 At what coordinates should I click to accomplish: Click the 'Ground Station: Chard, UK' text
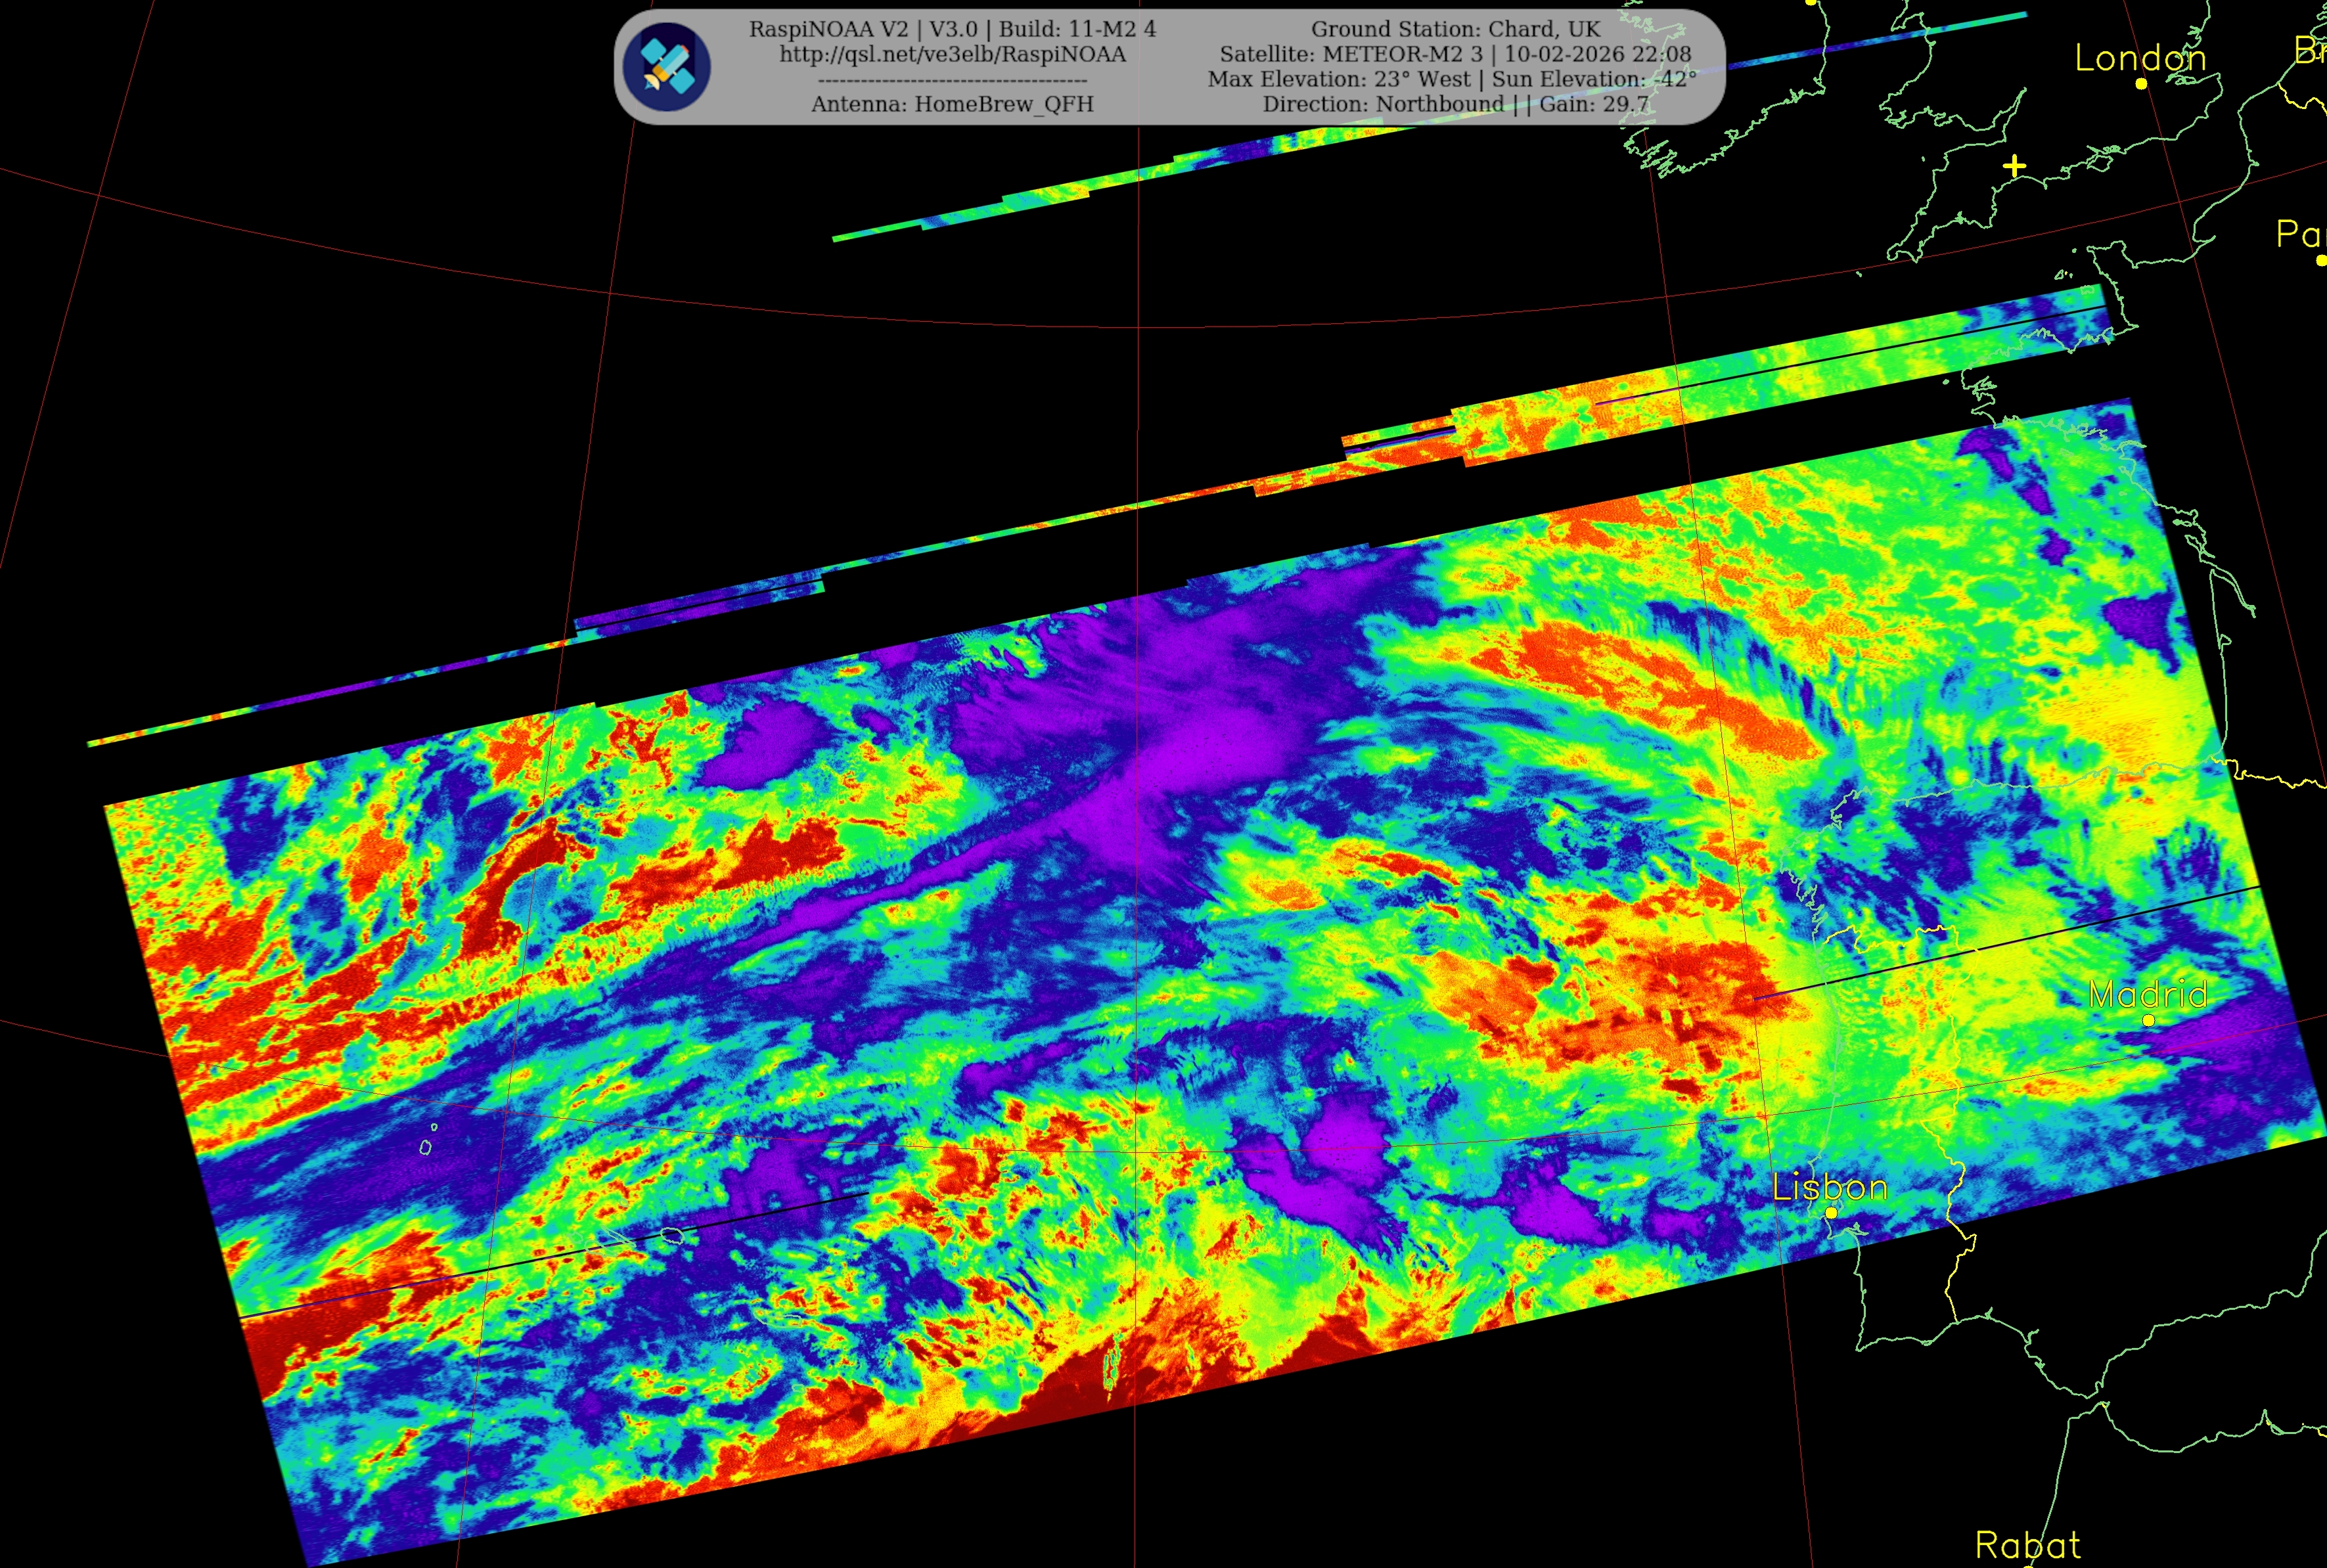1455,29
